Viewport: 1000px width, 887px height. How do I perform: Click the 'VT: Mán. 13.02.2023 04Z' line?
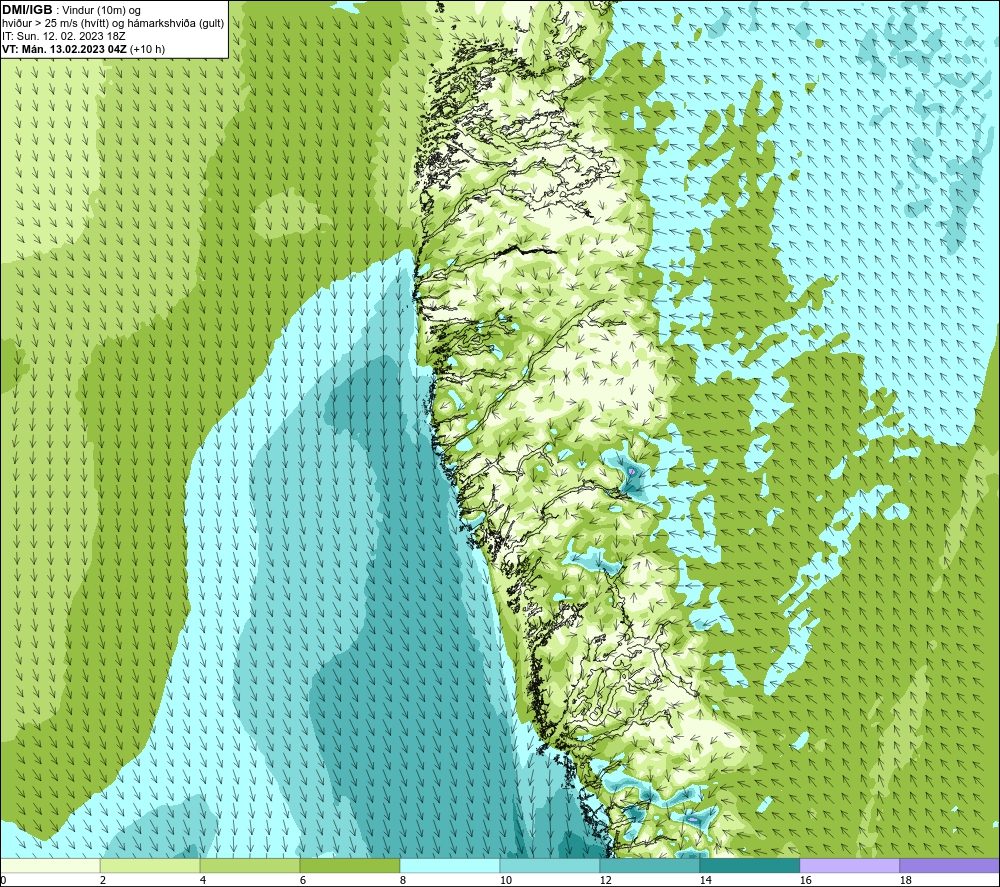pos(84,49)
